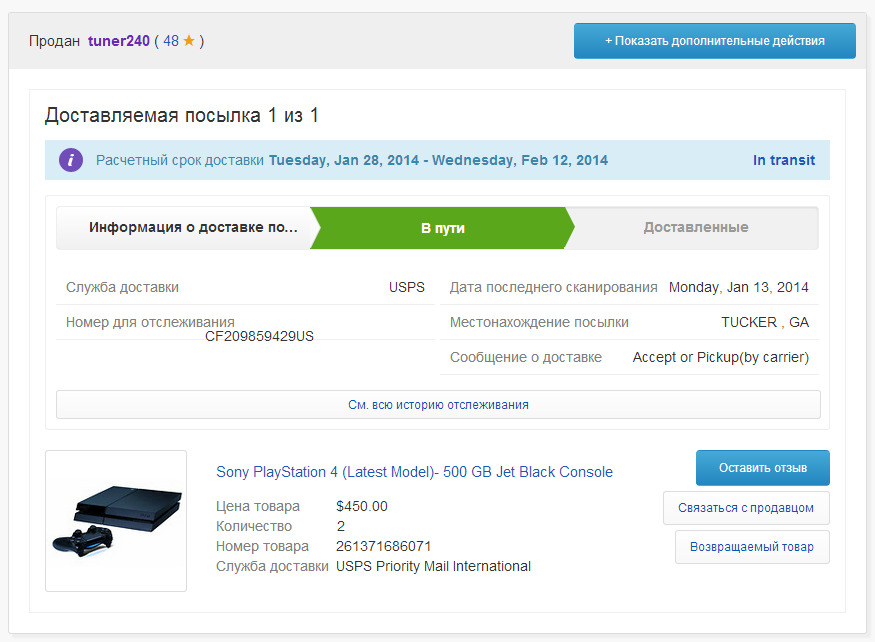This screenshot has width=875, height=642.
Task: Click the "In transit" status label
Action: click(783, 160)
